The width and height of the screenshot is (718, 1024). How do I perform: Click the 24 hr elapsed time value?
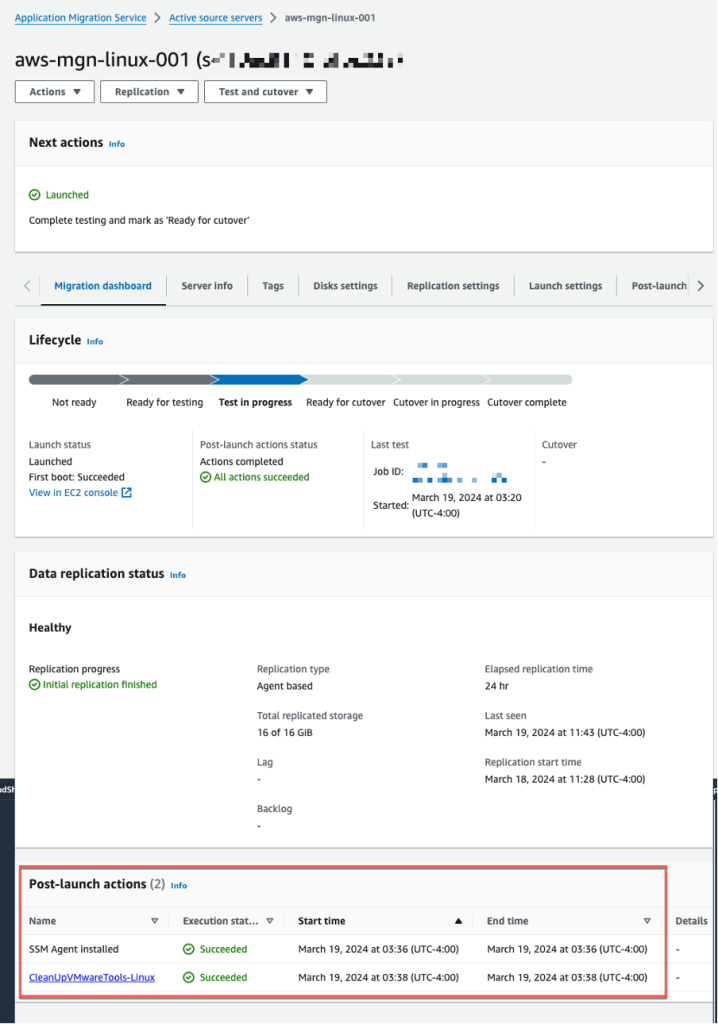[497, 686]
